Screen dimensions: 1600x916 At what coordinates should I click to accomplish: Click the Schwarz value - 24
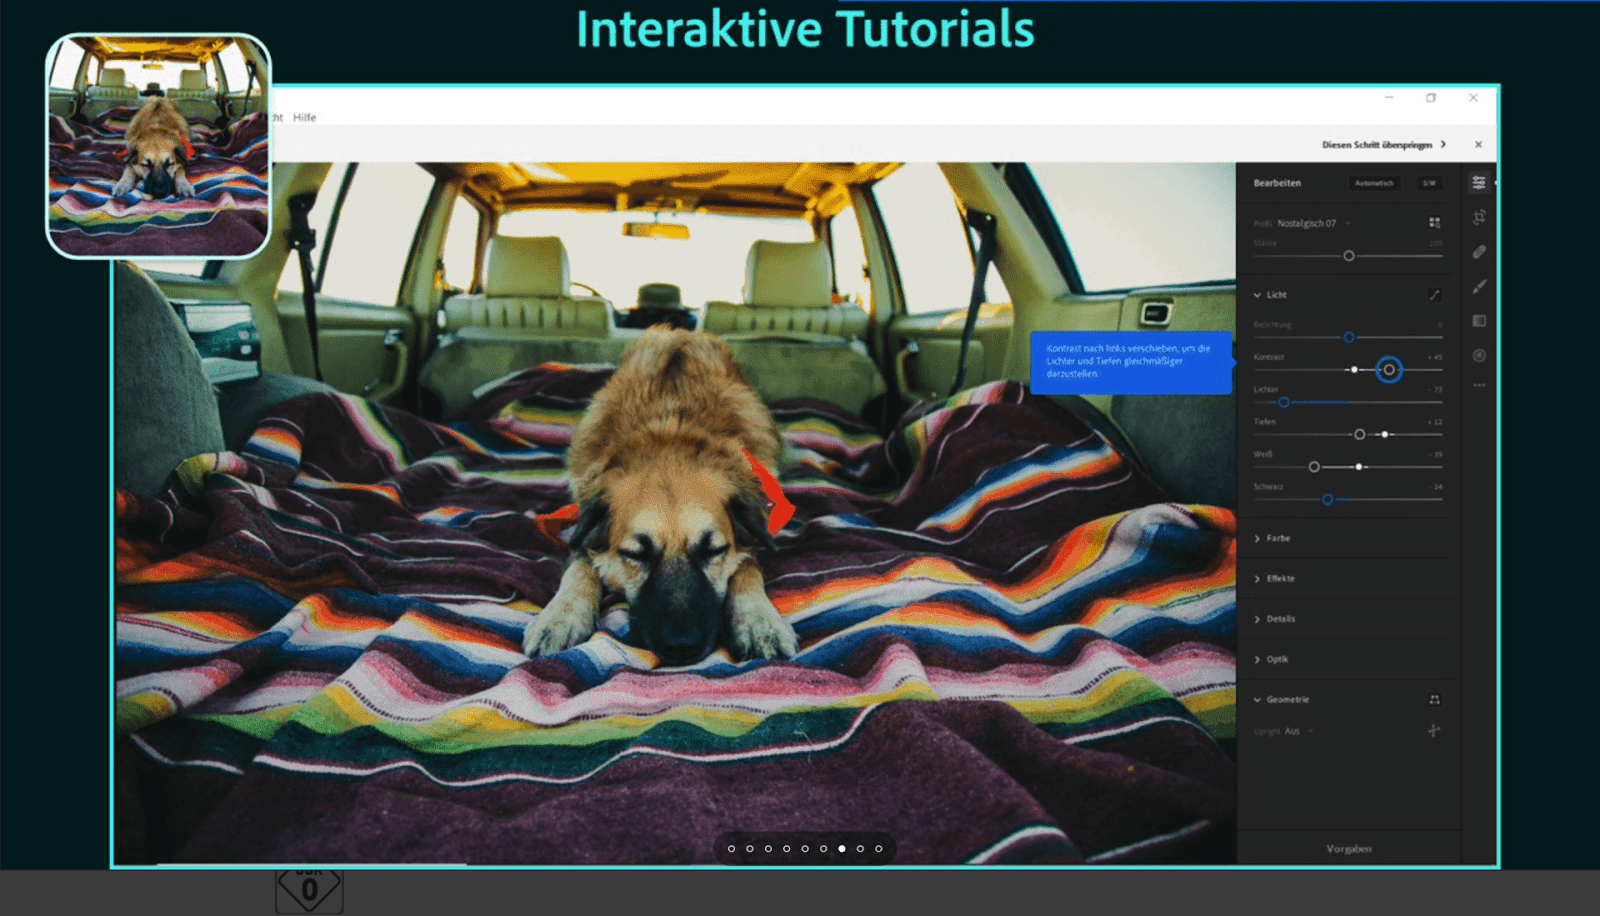[1435, 487]
